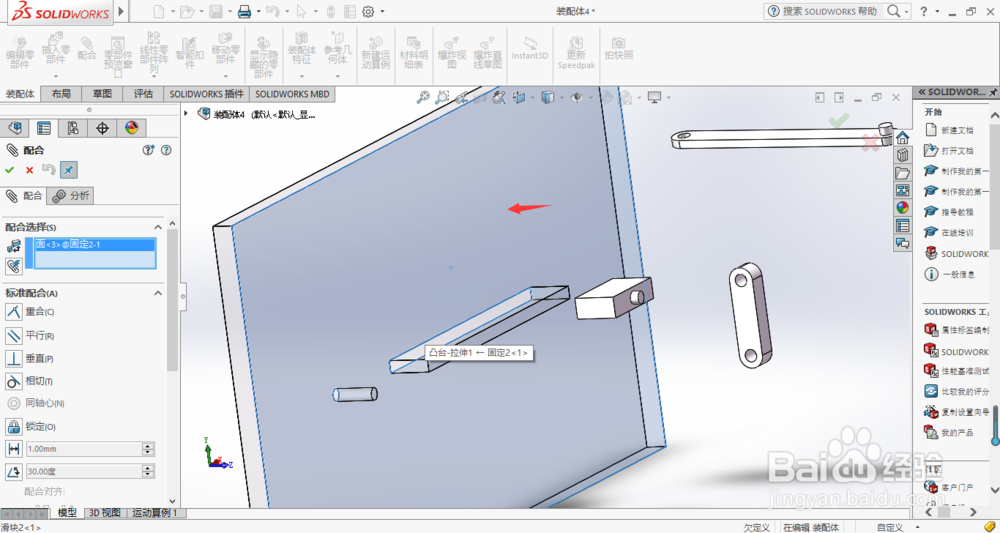Click the Zoom to Fit icon
The height and width of the screenshot is (533, 1000).
coord(423,97)
